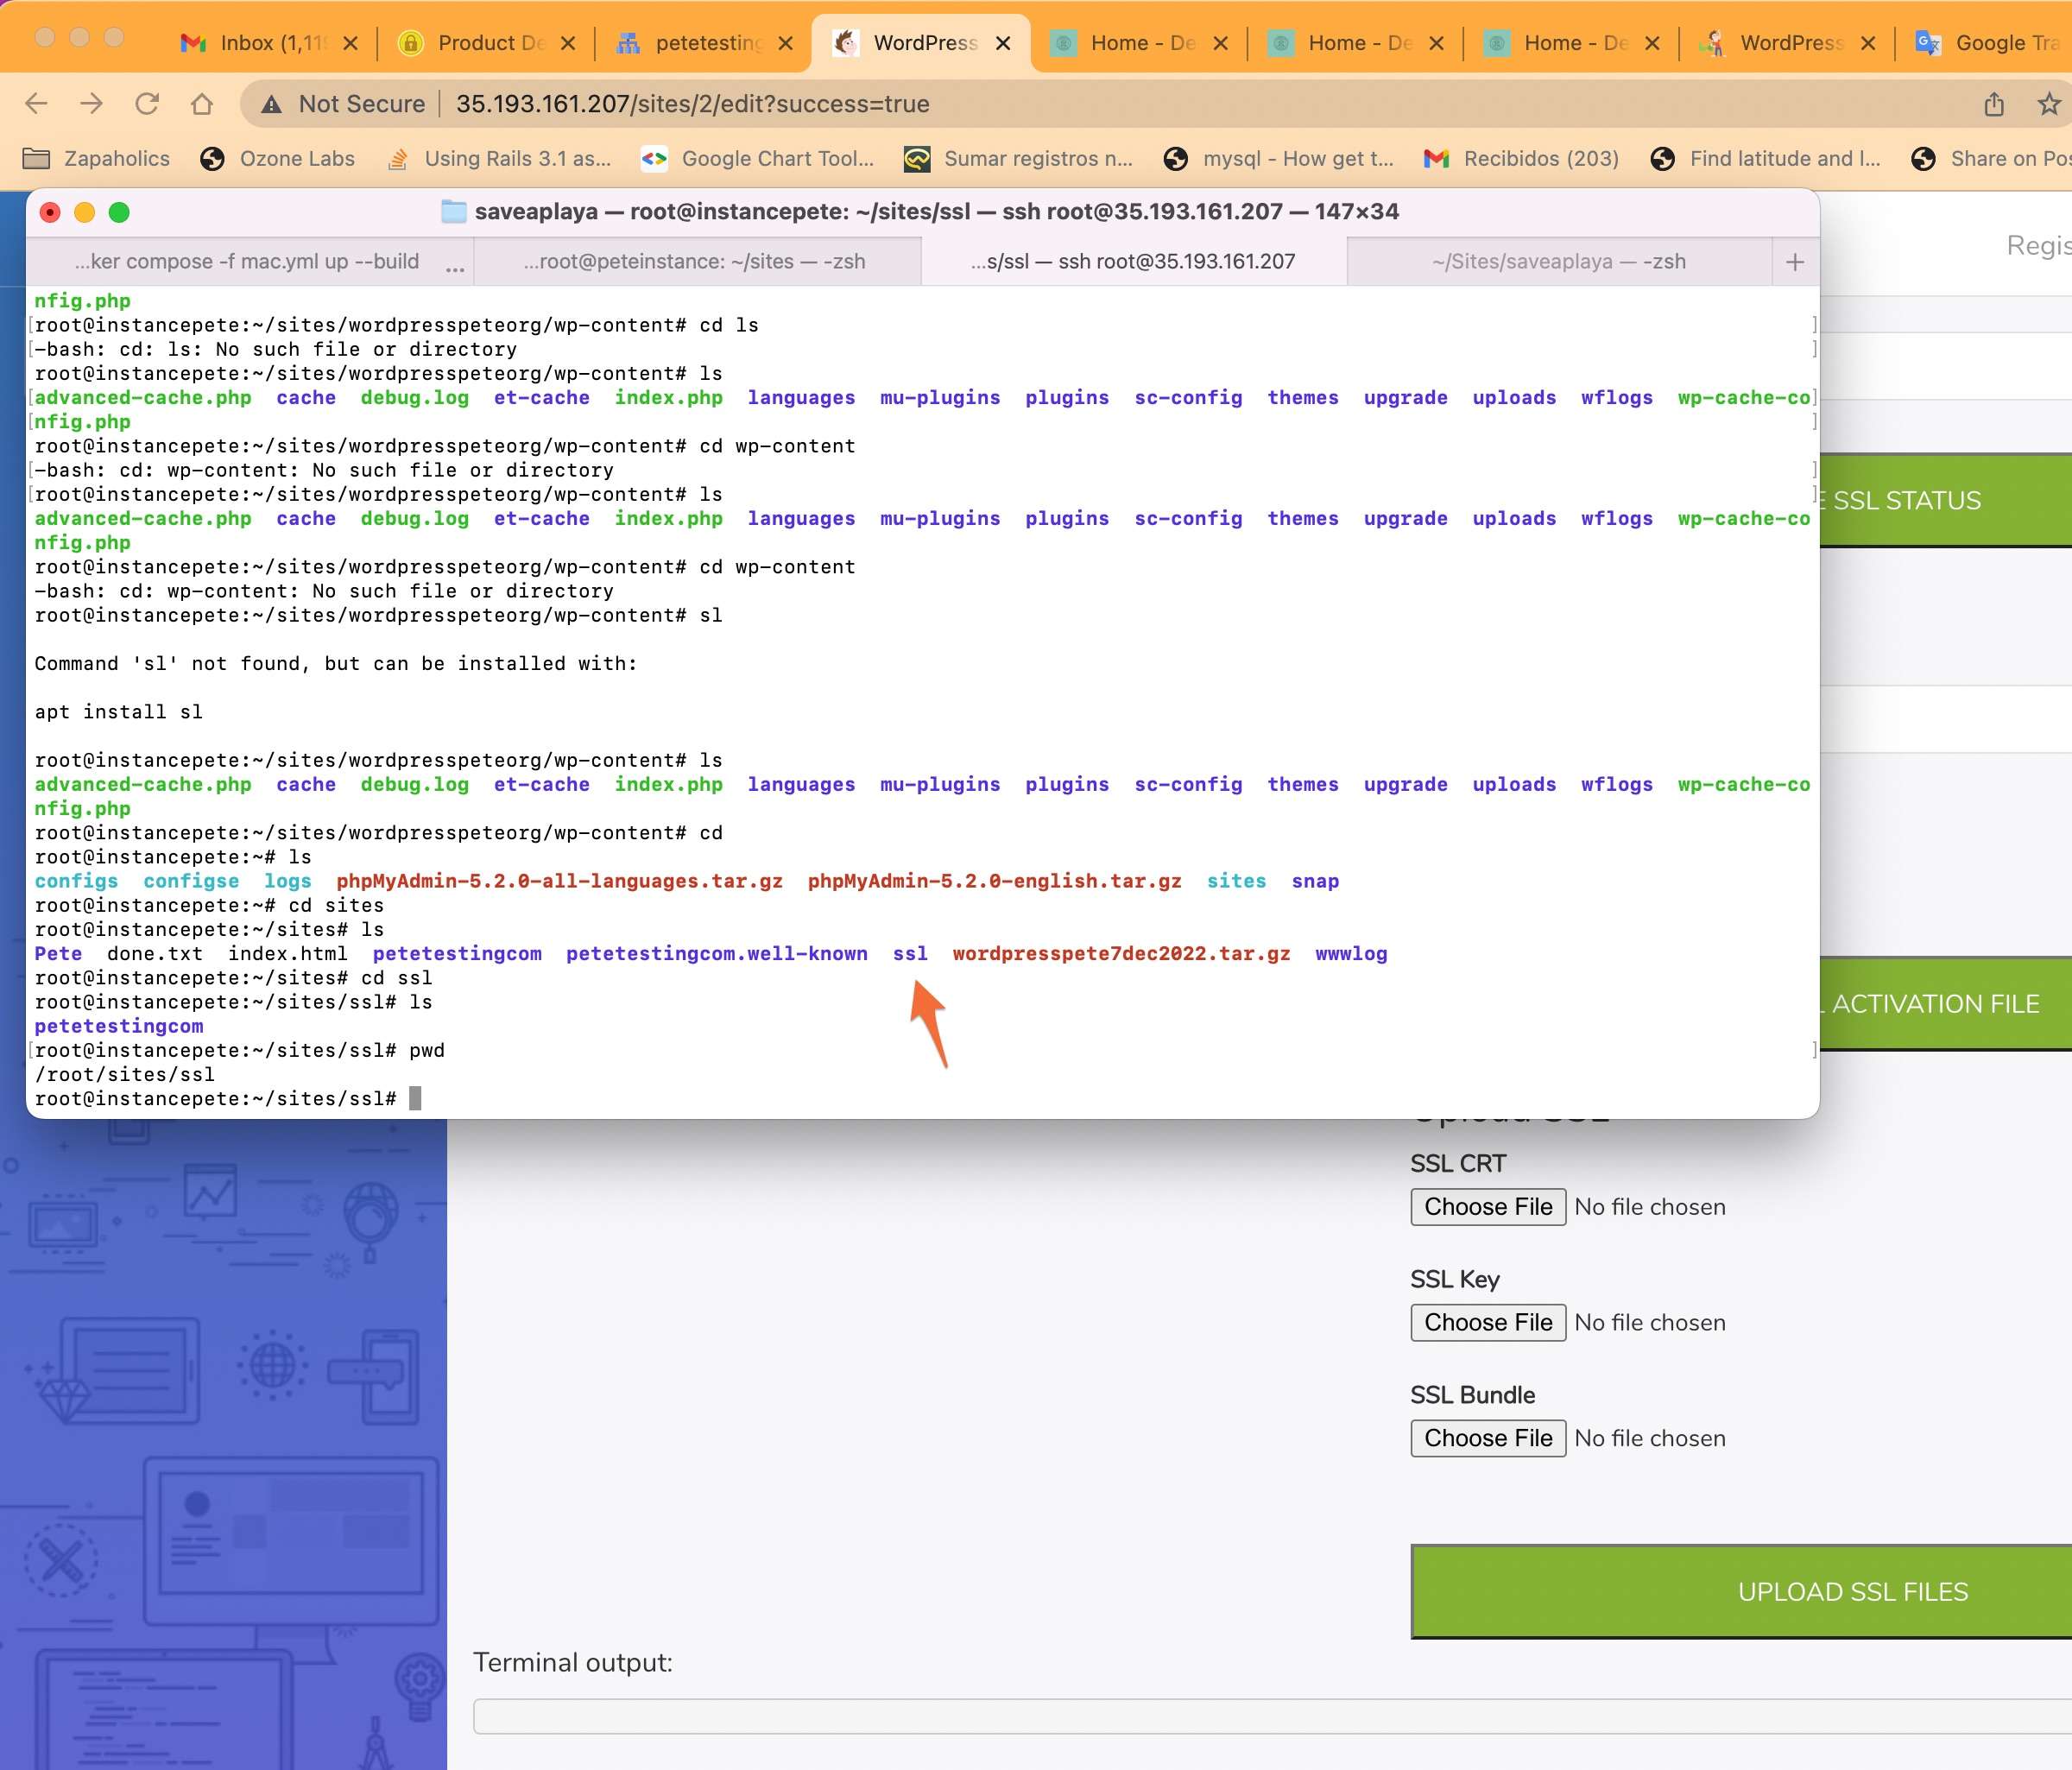Choose File for SSL Bundle

coord(1487,1438)
